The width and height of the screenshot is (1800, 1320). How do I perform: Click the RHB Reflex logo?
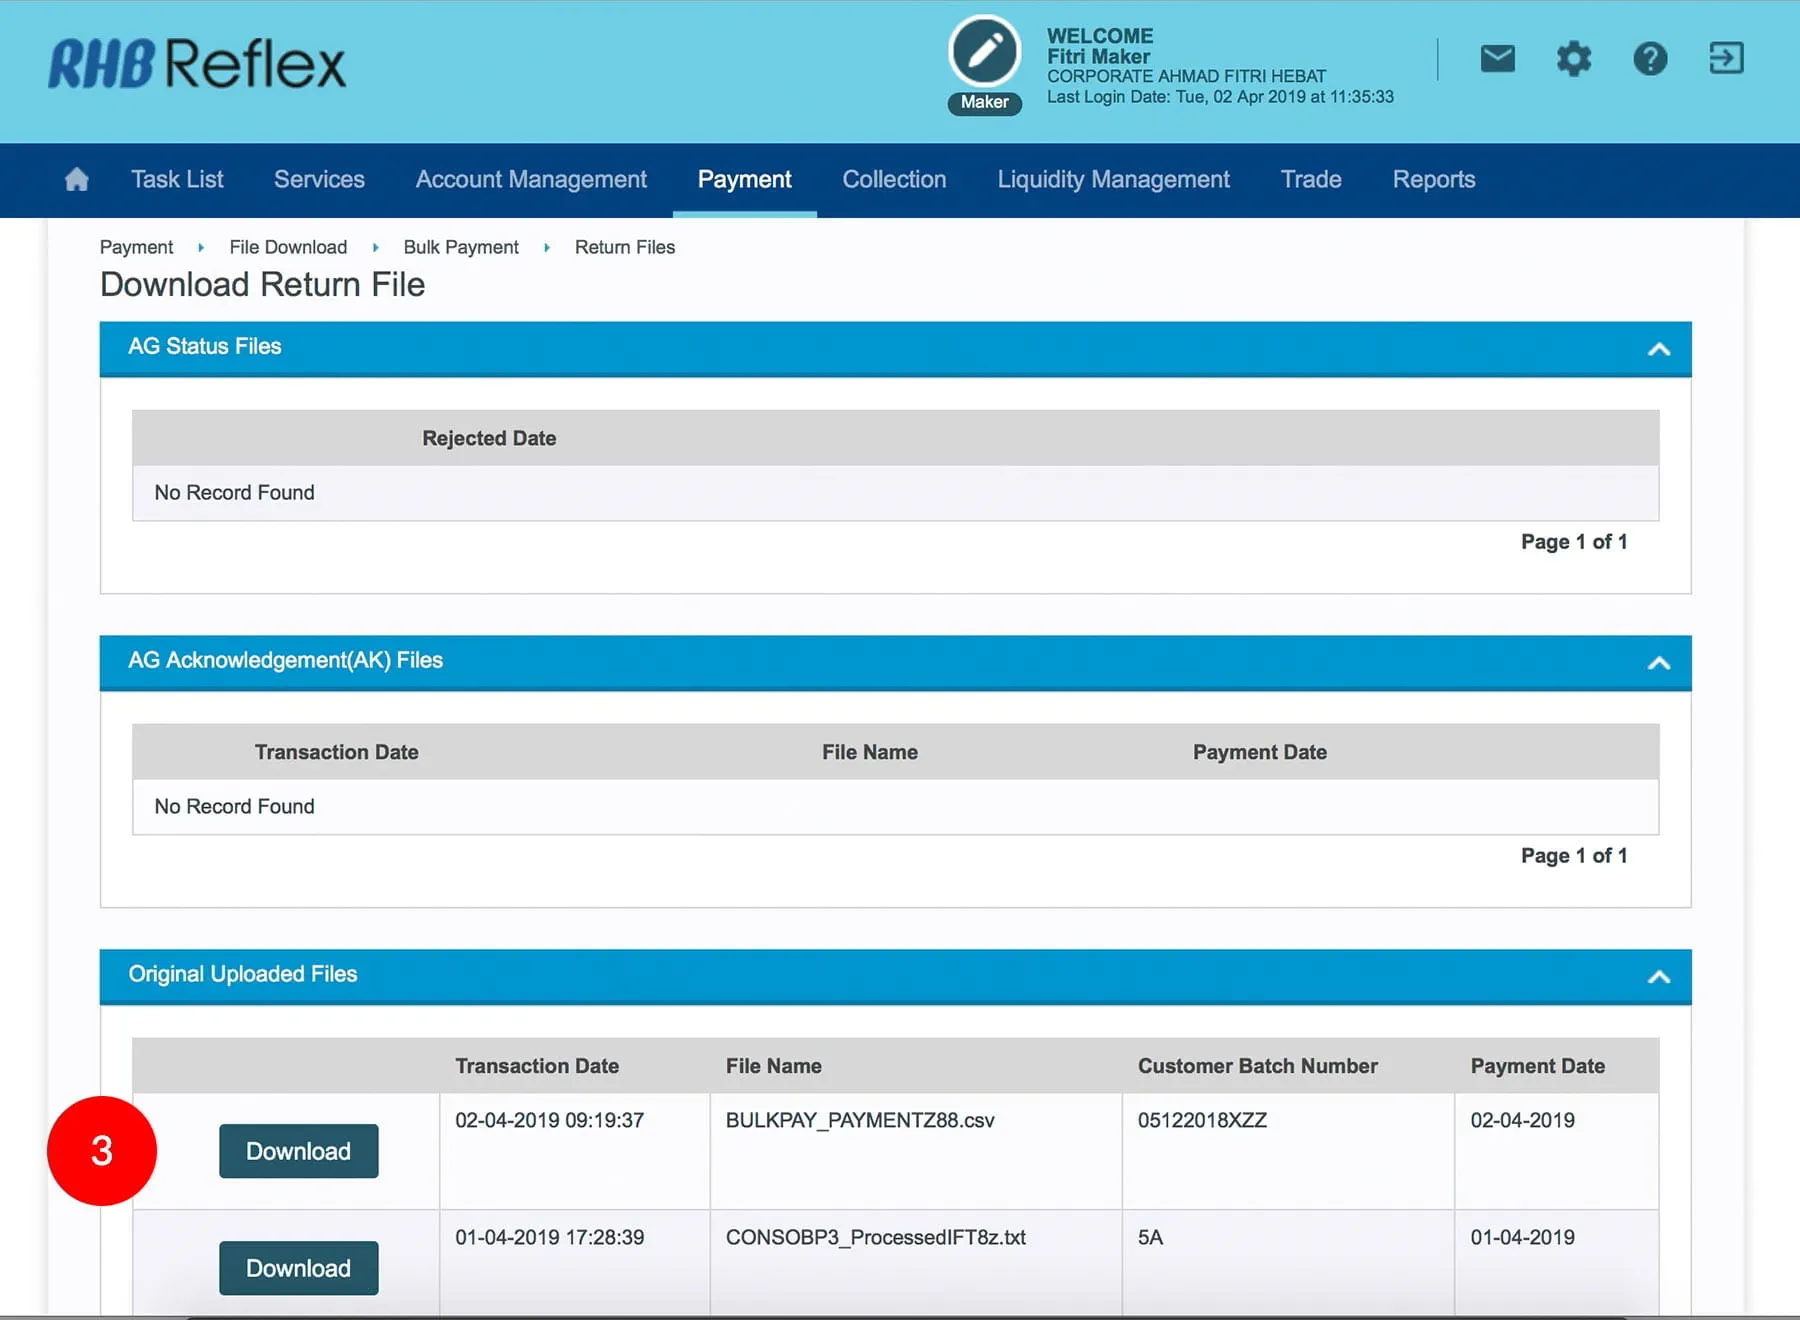(x=197, y=64)
